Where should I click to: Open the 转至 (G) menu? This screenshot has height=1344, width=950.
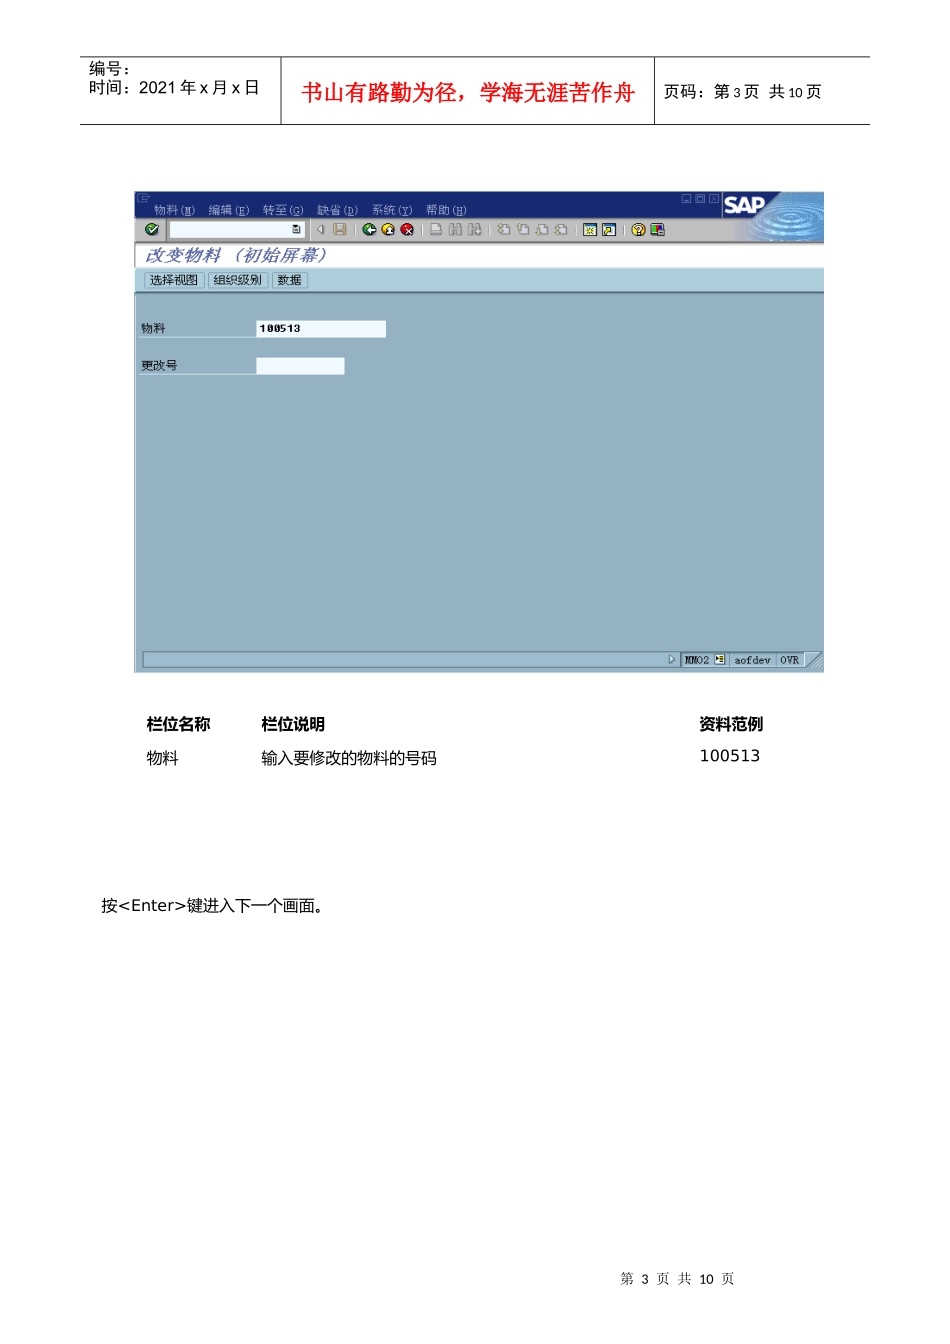[x=283, y=210]
